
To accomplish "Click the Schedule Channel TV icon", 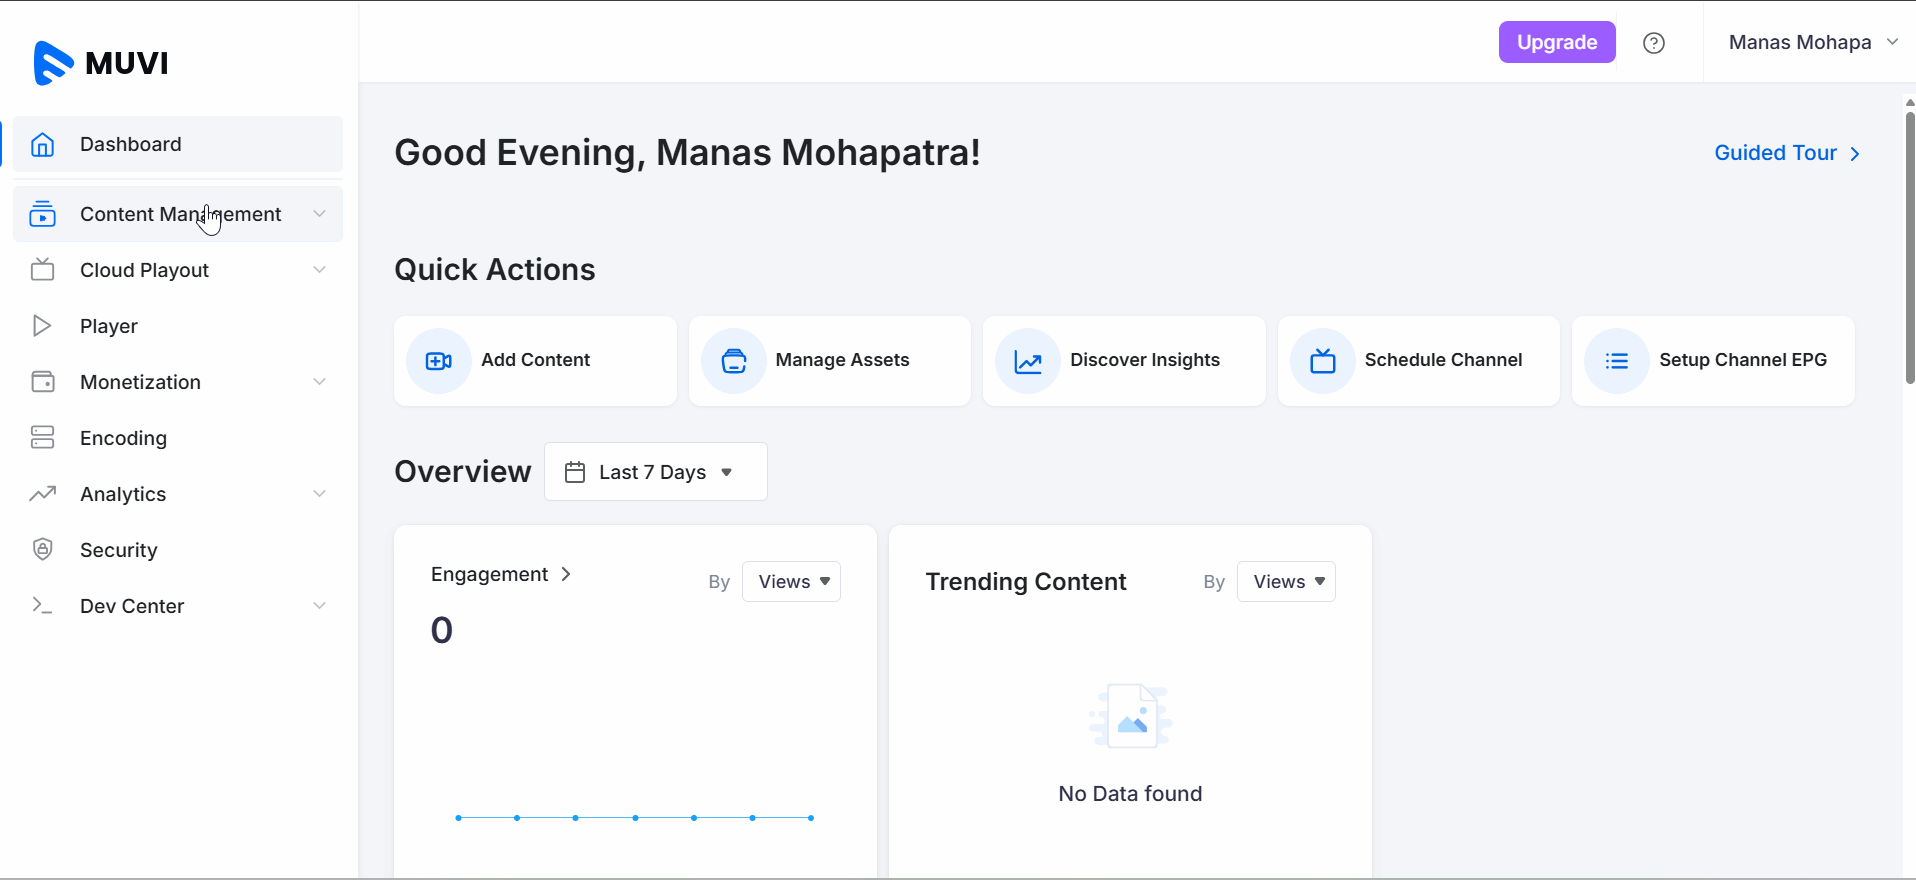I will (x=1322, y=361).
